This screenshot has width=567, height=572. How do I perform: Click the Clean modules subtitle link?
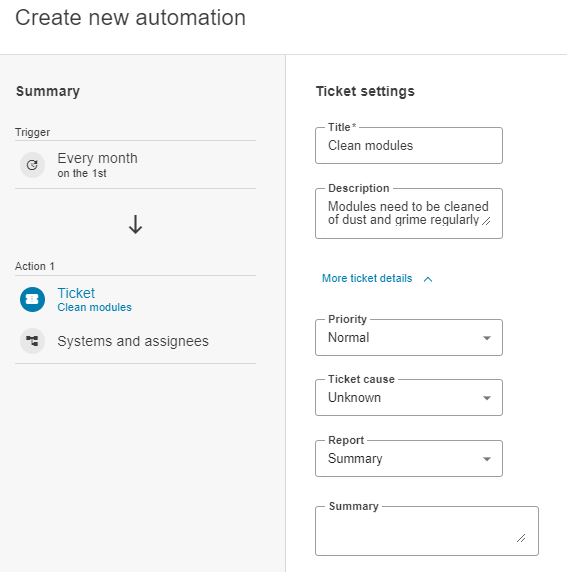pos(94,307)
